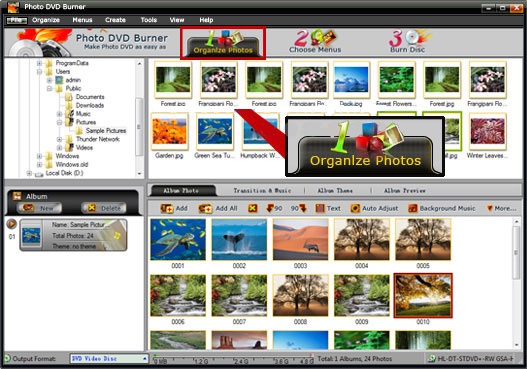Rotate photo 90 degrees counterclockwise
This screenshot has width=527, height=369.
click(x=274, y=208)
